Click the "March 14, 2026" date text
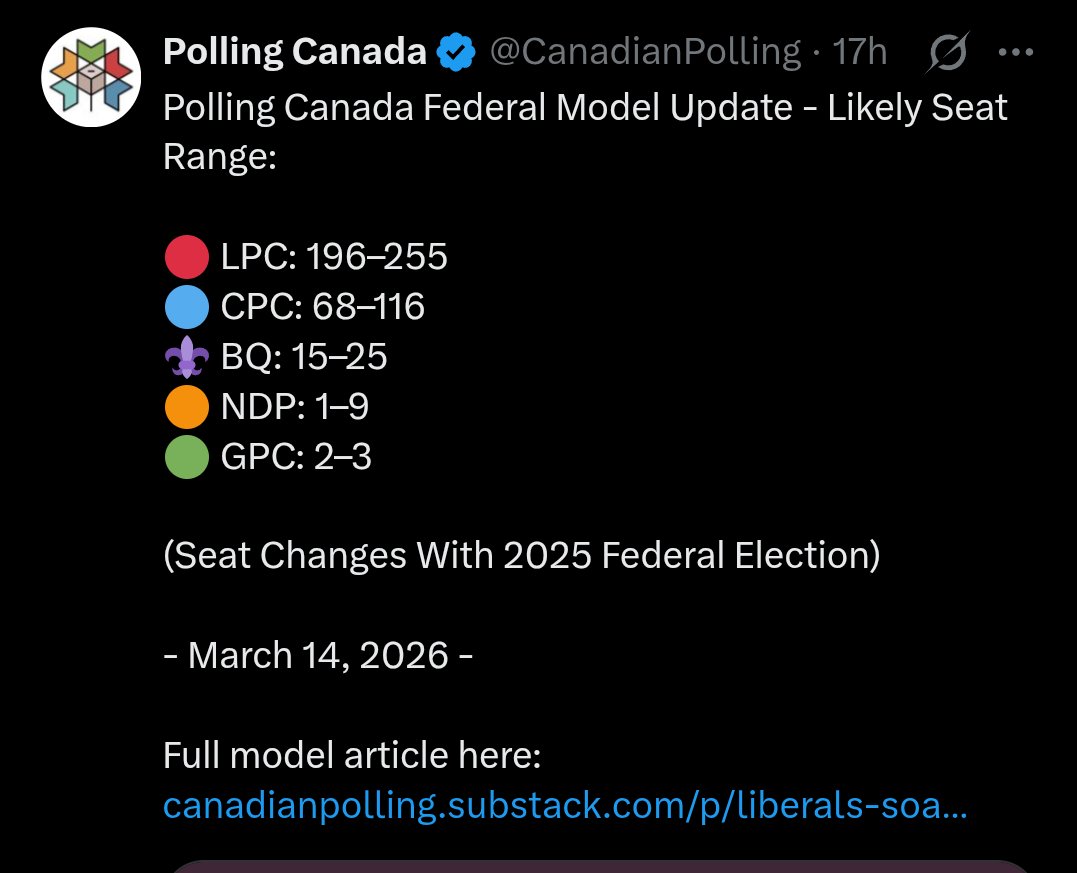 tap(318, 656)
